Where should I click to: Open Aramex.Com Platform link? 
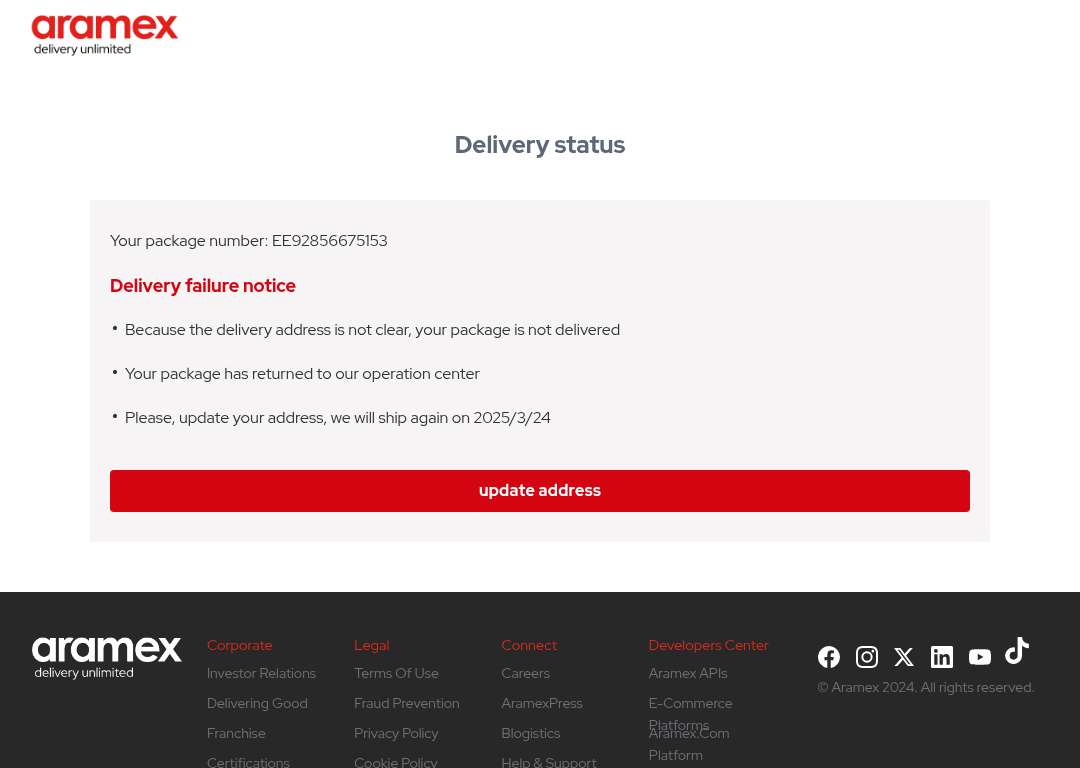[689, 745]
